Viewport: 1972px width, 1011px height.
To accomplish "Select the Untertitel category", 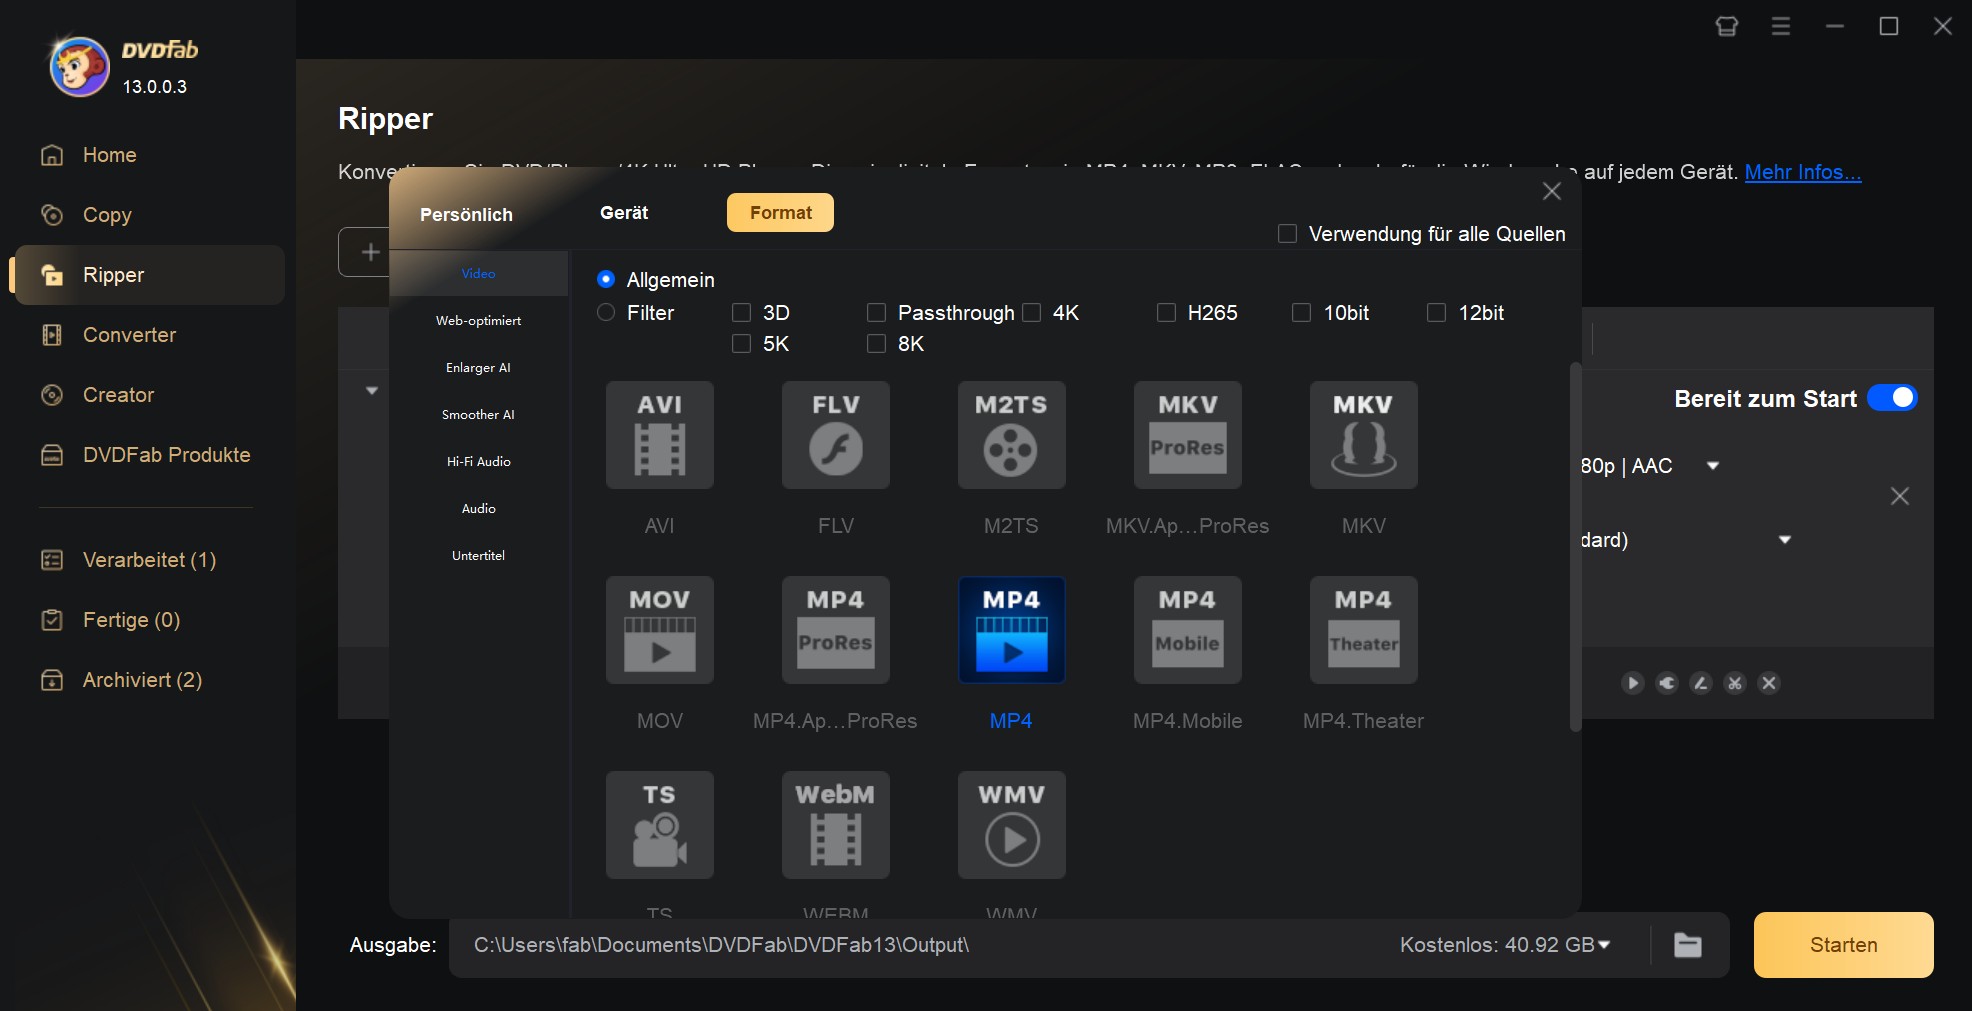I will click(x=478, y=556).
